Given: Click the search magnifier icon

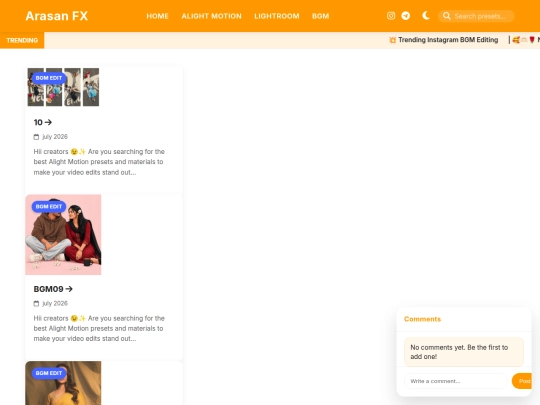Looking at the screenshot, I should tap(447, 16).
